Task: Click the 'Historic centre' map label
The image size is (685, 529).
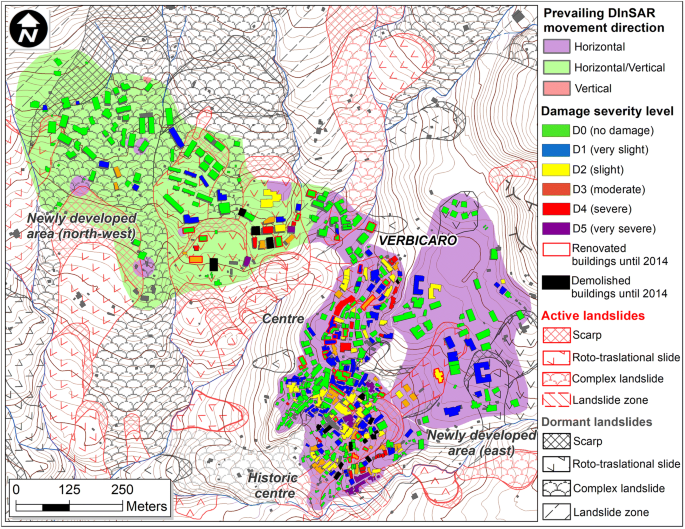Action: (273, 485)
